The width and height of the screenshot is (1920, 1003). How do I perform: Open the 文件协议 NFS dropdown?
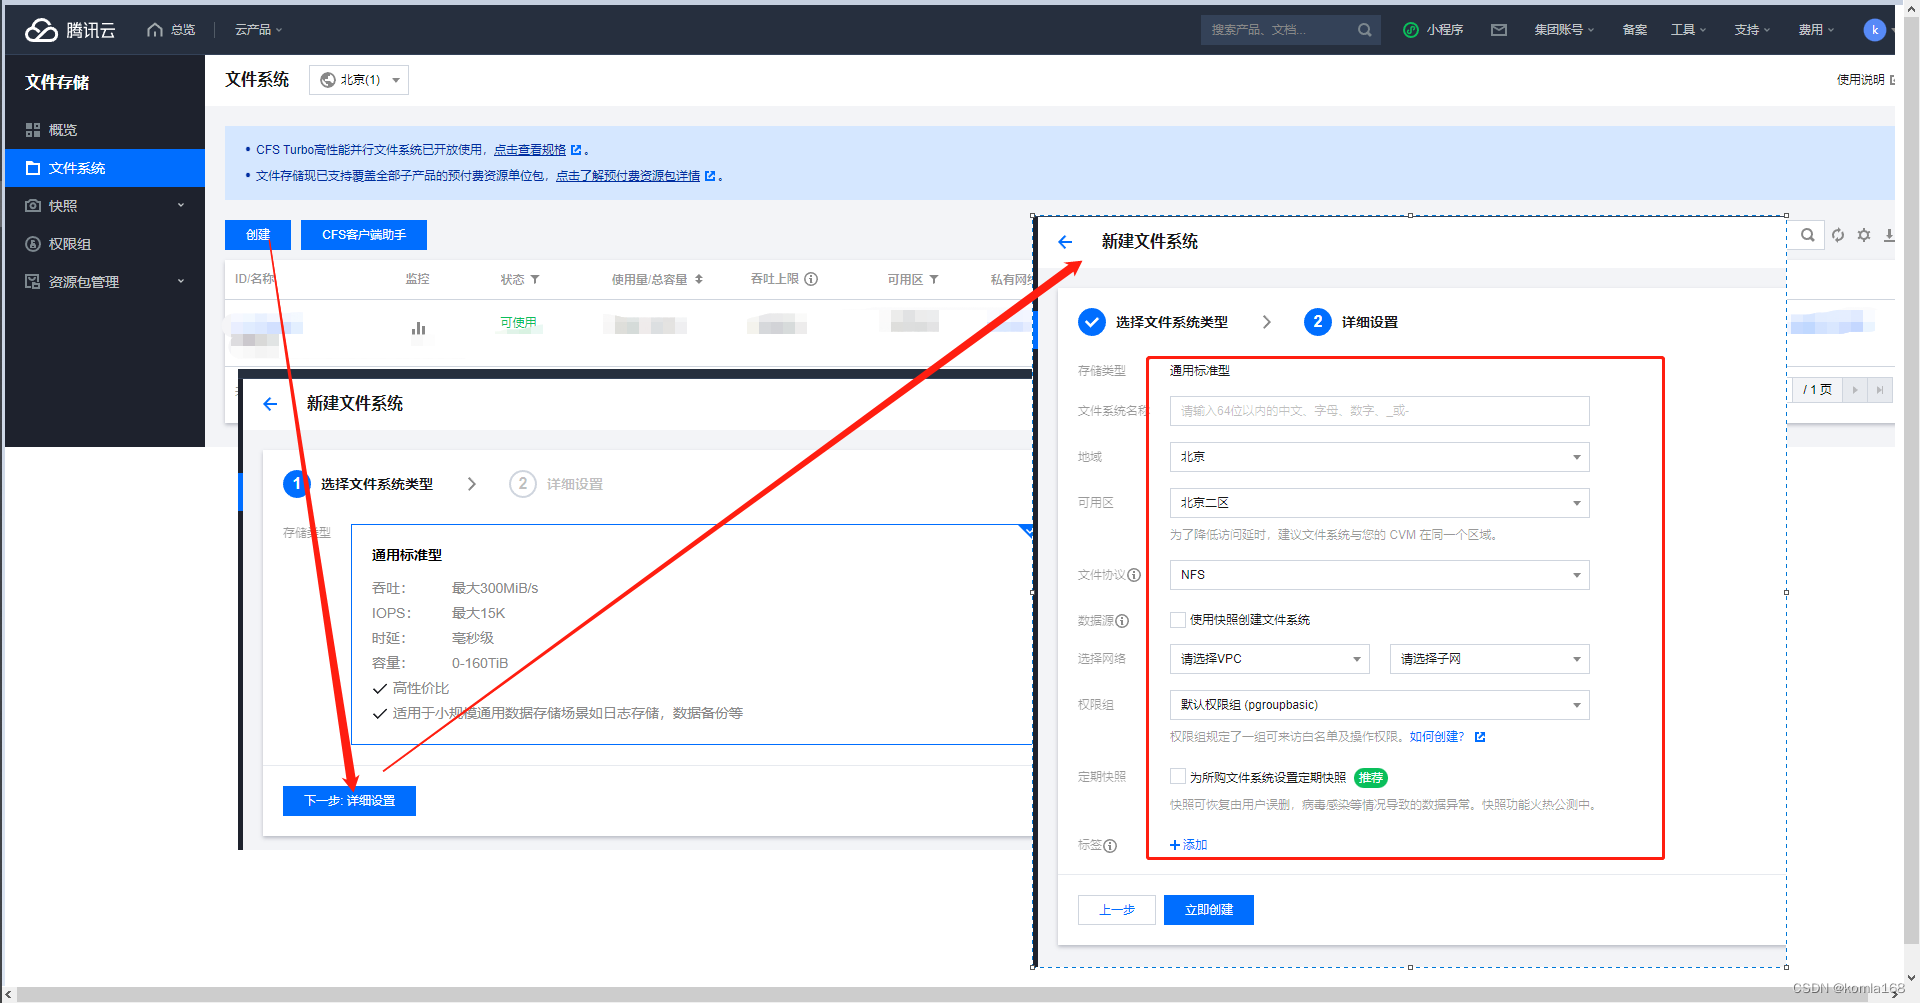pos(1379,575)
